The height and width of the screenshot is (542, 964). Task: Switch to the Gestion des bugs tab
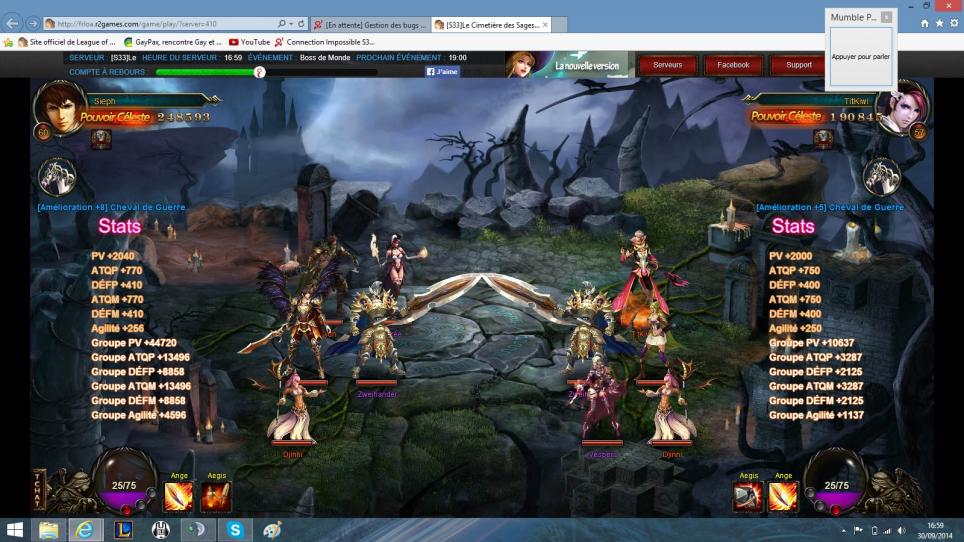pyautogui.click(x=370, y=24)
